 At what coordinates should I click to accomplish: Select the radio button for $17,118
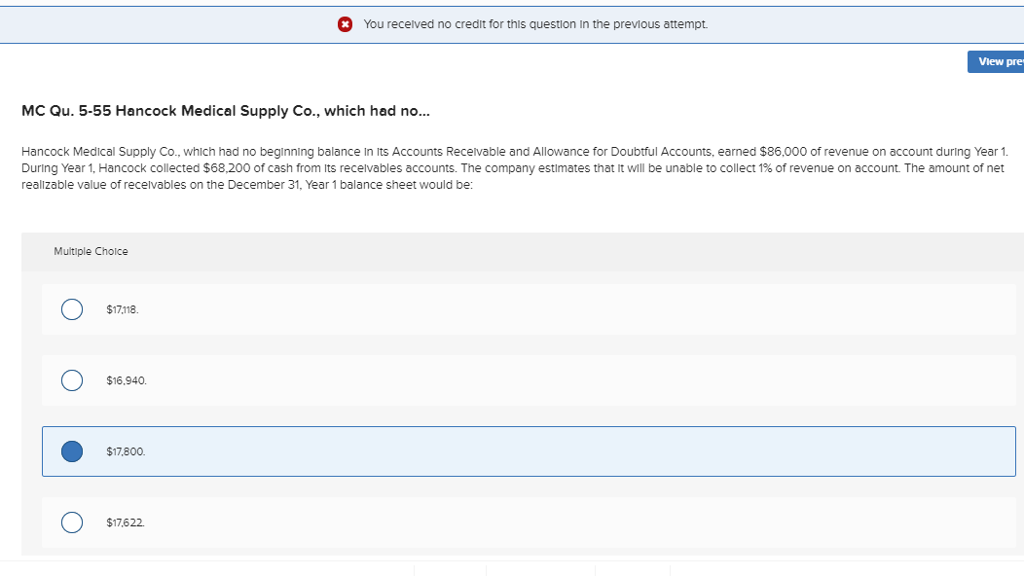(71, 309)
